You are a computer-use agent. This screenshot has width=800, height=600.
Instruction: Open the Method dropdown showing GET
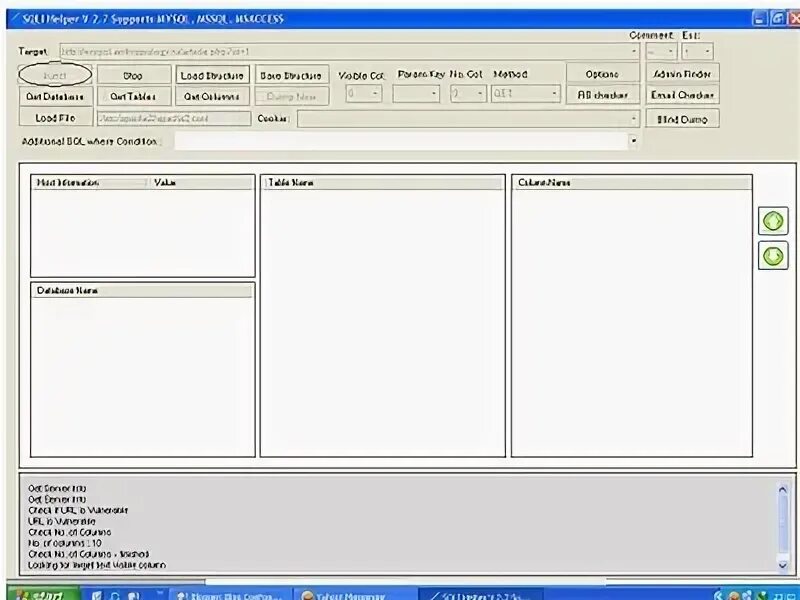click(526, 93)
